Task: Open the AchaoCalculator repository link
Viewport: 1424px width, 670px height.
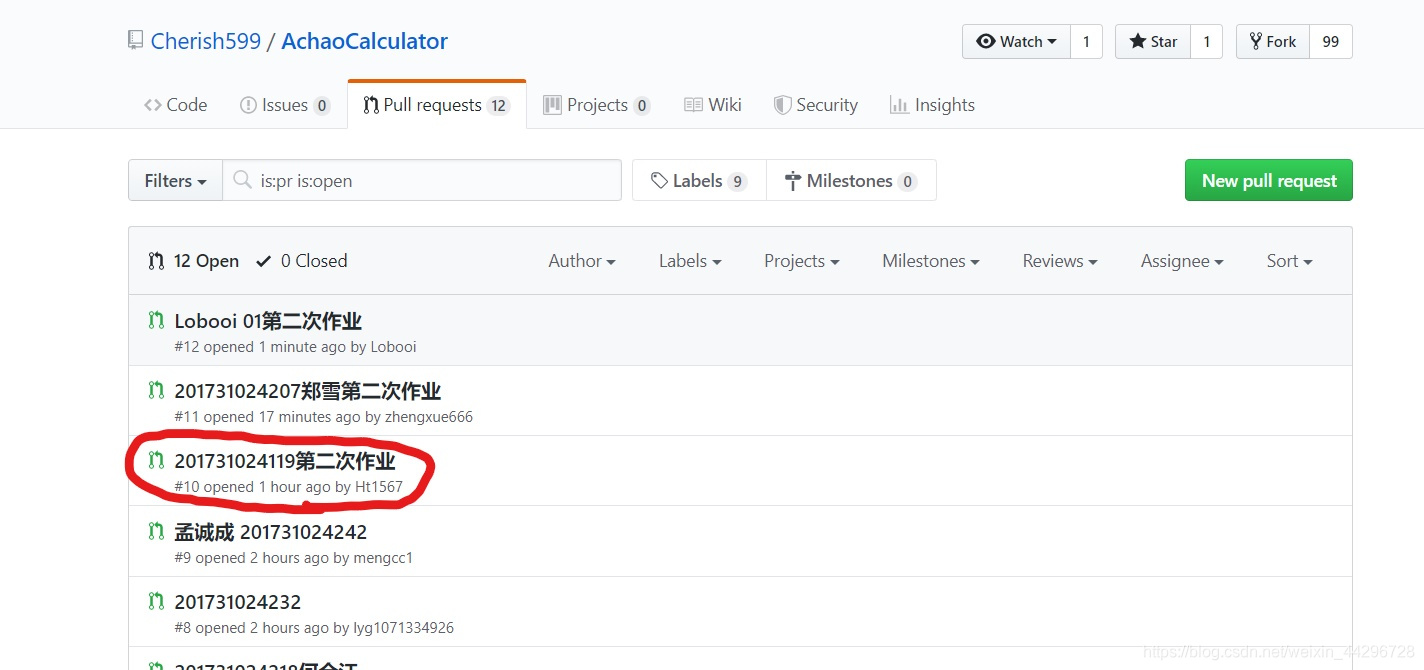Action: (x=365, y=41)
